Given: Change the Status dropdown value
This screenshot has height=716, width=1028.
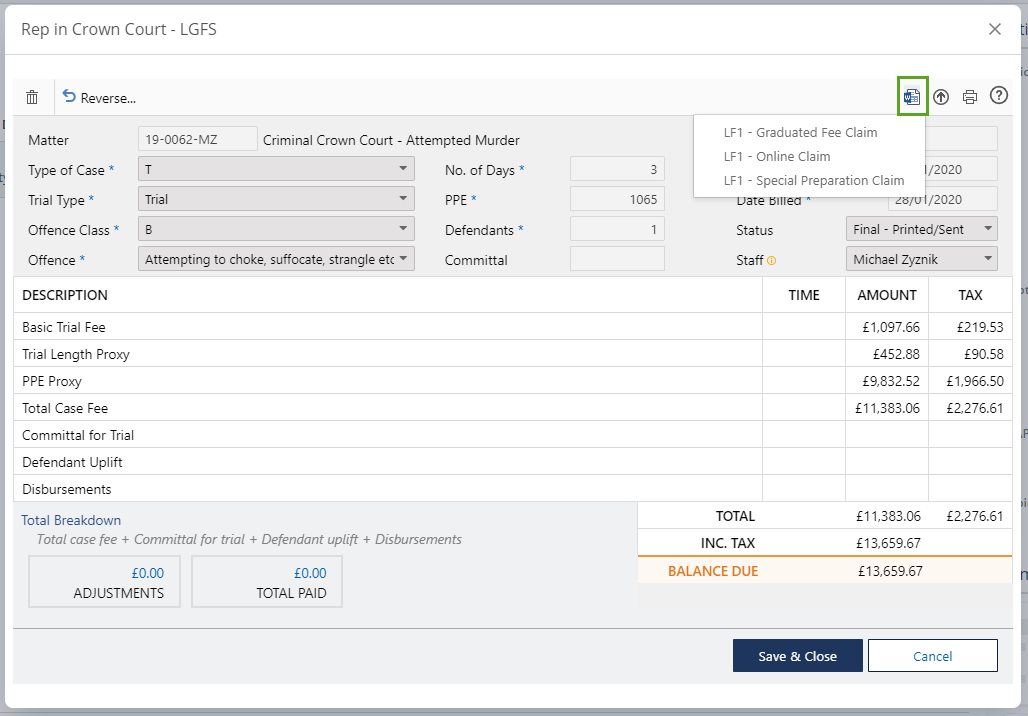Looking at the screenshot, I should pyautogui.click(x=921, y=229).
